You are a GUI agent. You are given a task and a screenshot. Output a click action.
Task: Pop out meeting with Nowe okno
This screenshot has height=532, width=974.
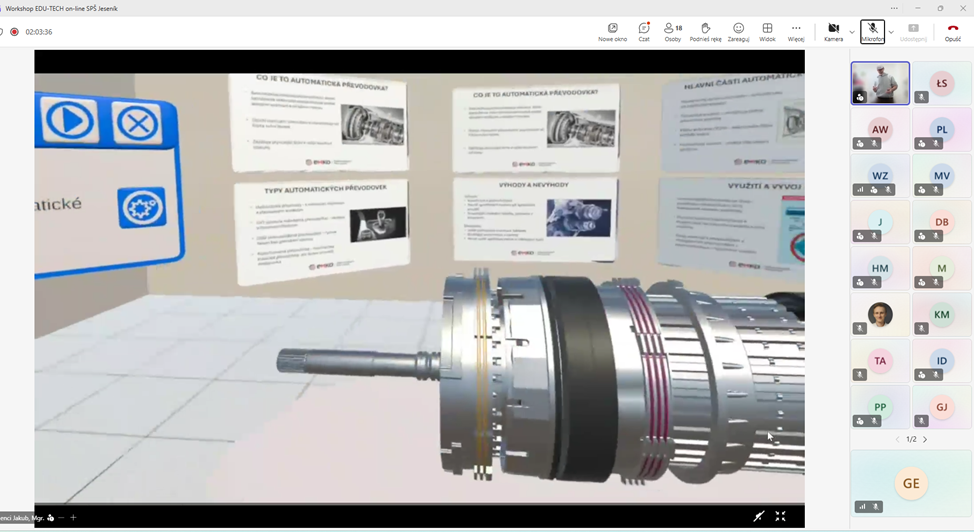[612, 31]
